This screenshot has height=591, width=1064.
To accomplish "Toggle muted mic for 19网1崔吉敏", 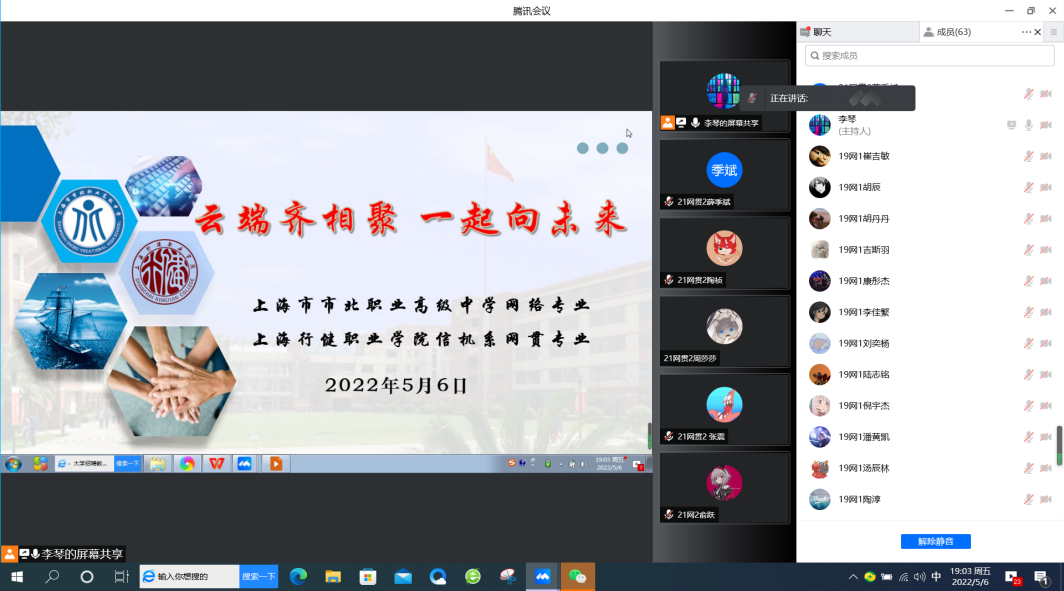I will [x=1028, y=157].
